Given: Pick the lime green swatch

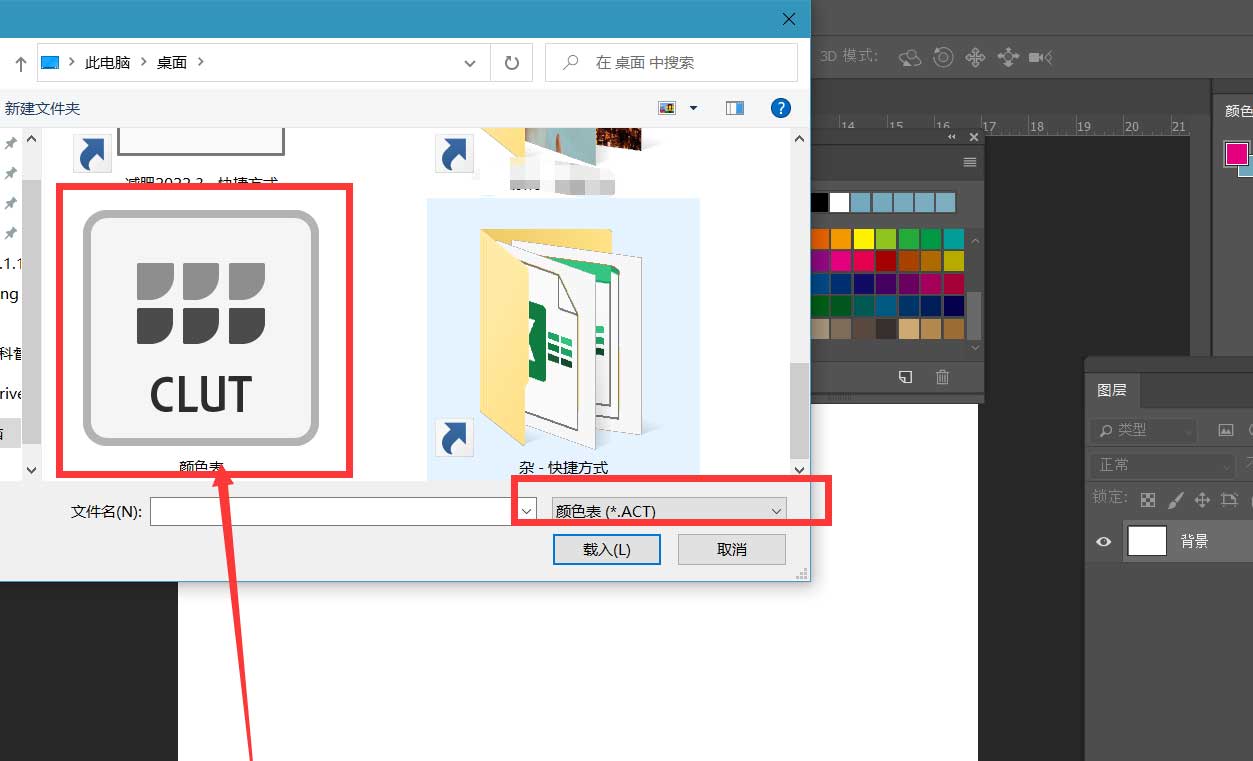Looking at the screenshot, I should (886, 239).
